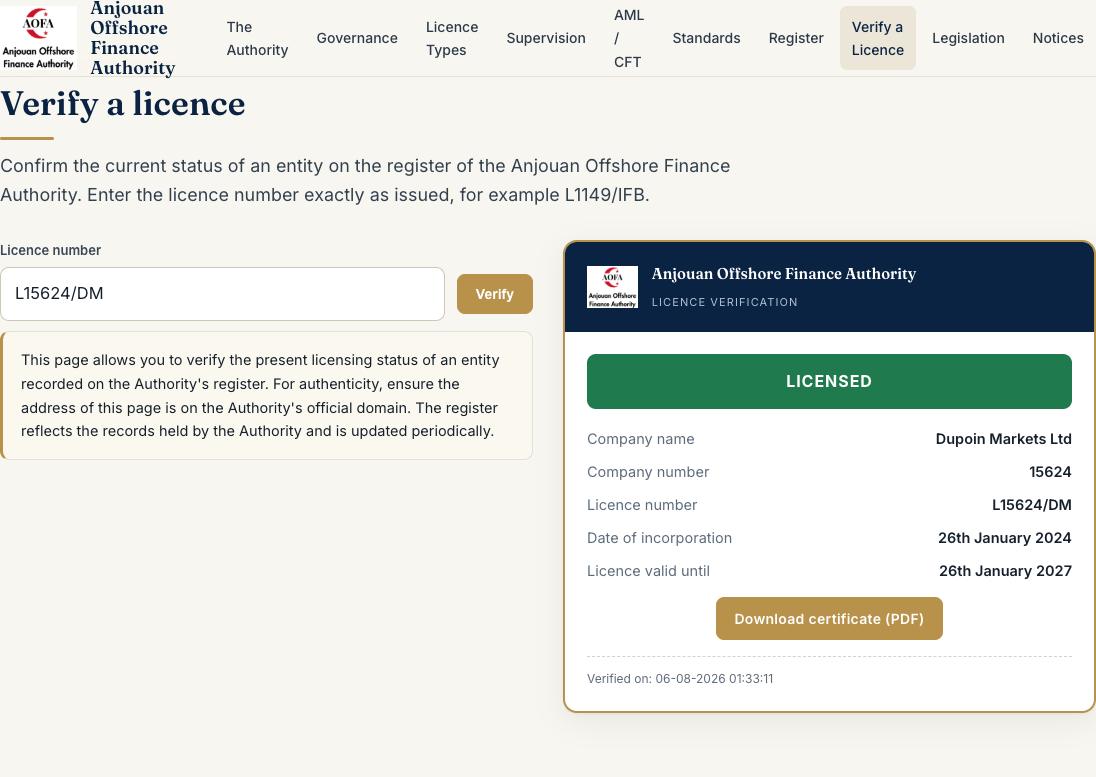Go to Notices in the navigation
This screenshot has height=777, width=1096.
tap(1058, 38)
